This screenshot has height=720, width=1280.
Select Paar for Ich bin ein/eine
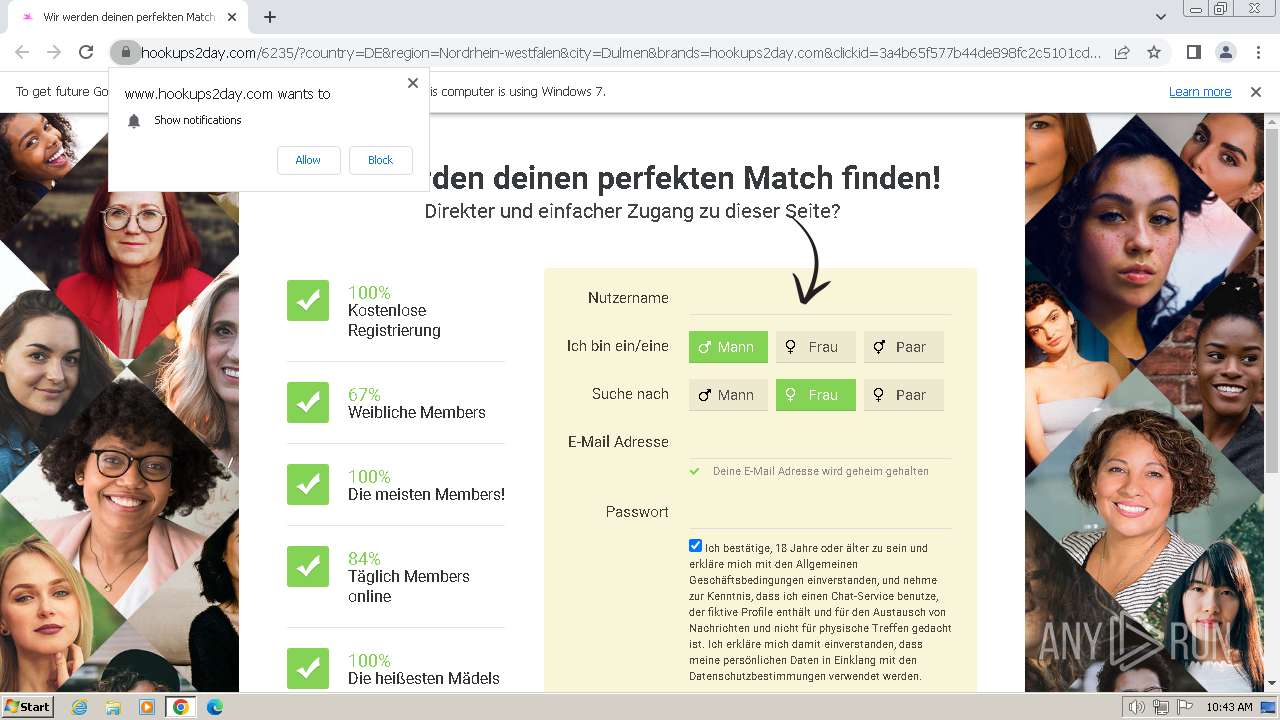pyautogui.click(x=904, y=347)
